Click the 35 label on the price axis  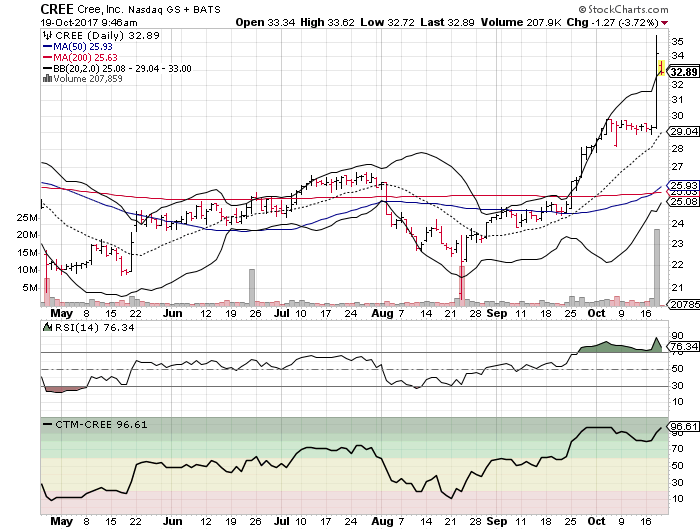677,42
